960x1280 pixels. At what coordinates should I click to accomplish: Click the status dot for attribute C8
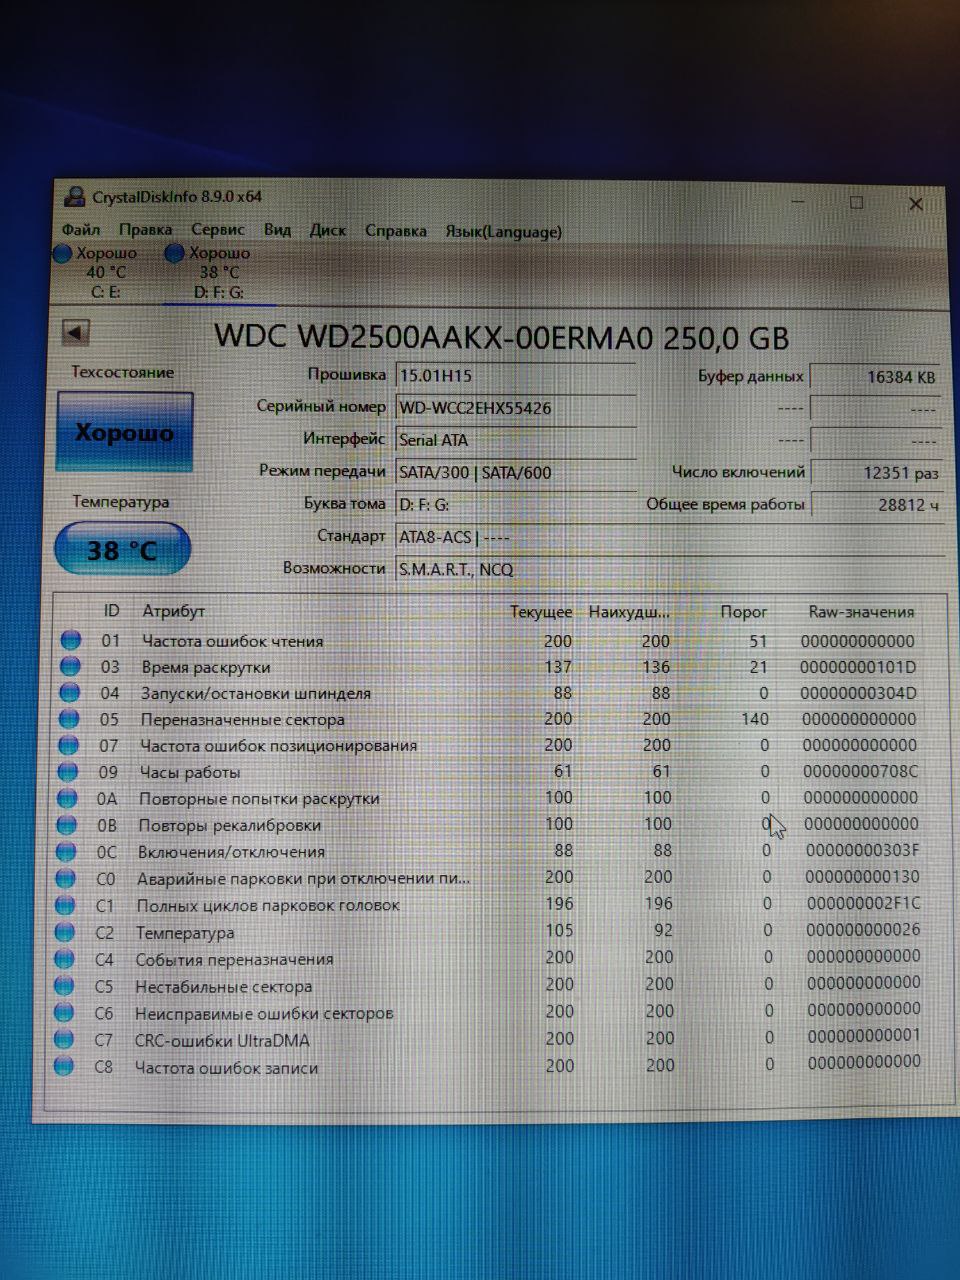tap(64, 1066)
